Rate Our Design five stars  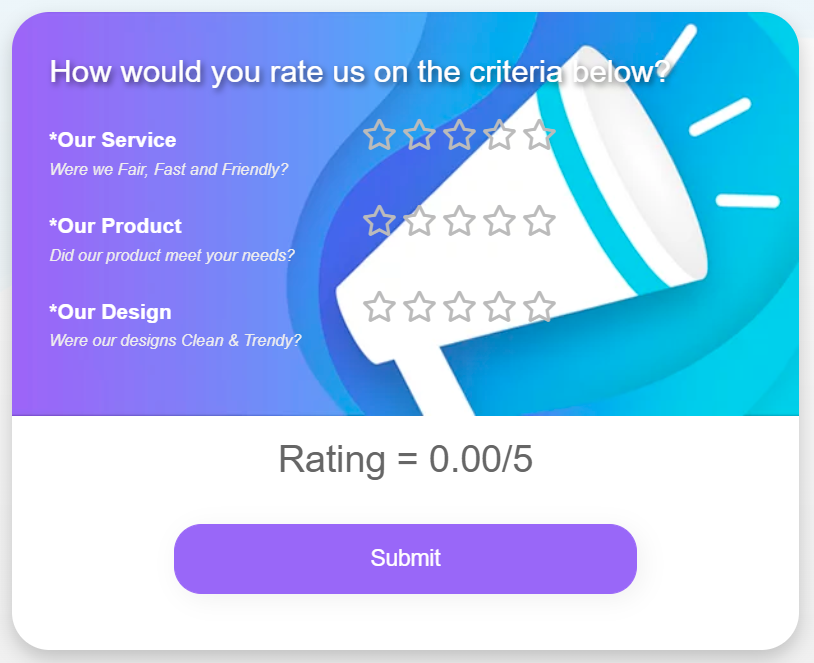tap(539, 307)
